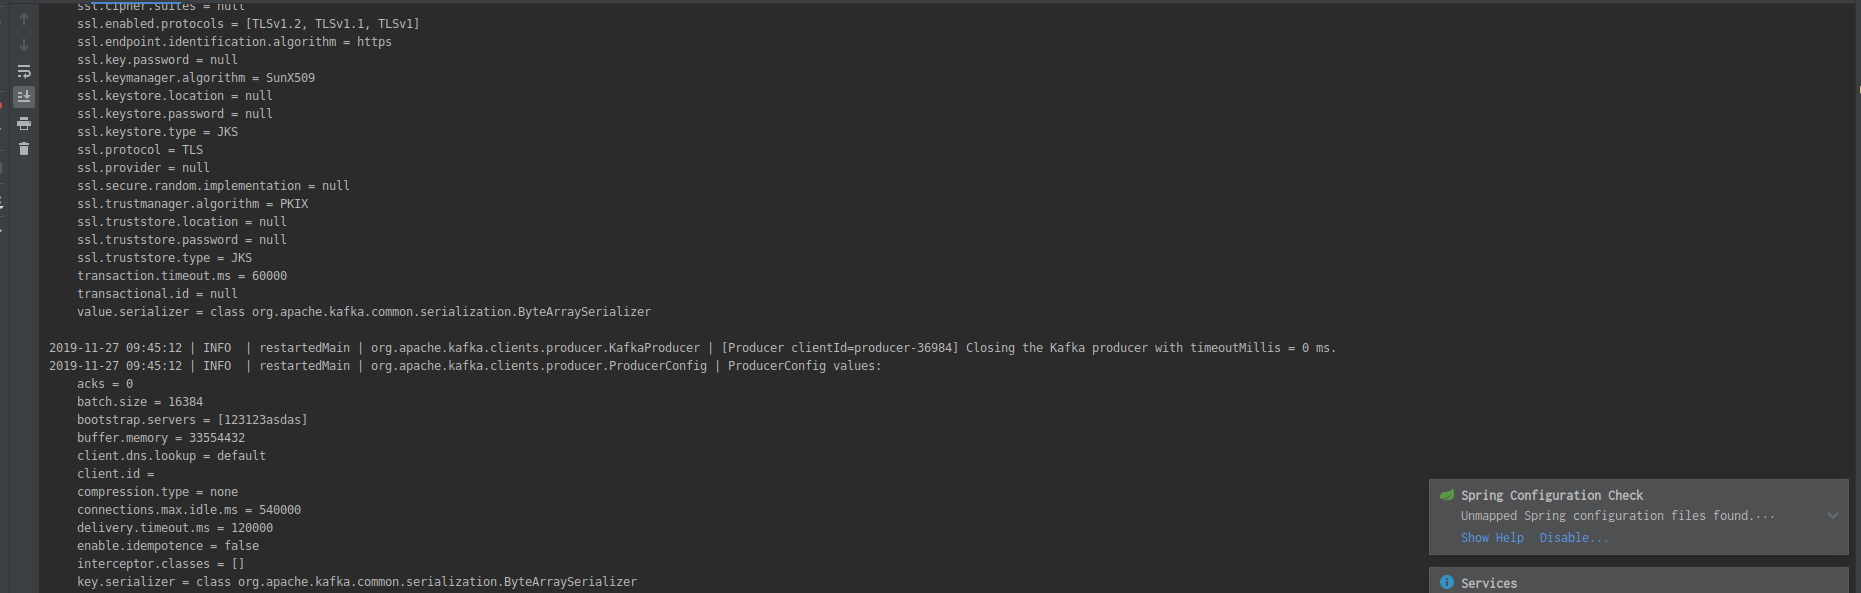Expand the Spring Configuration Check notification
This screenshot has width=1861, height=593.
point(1833,515)
